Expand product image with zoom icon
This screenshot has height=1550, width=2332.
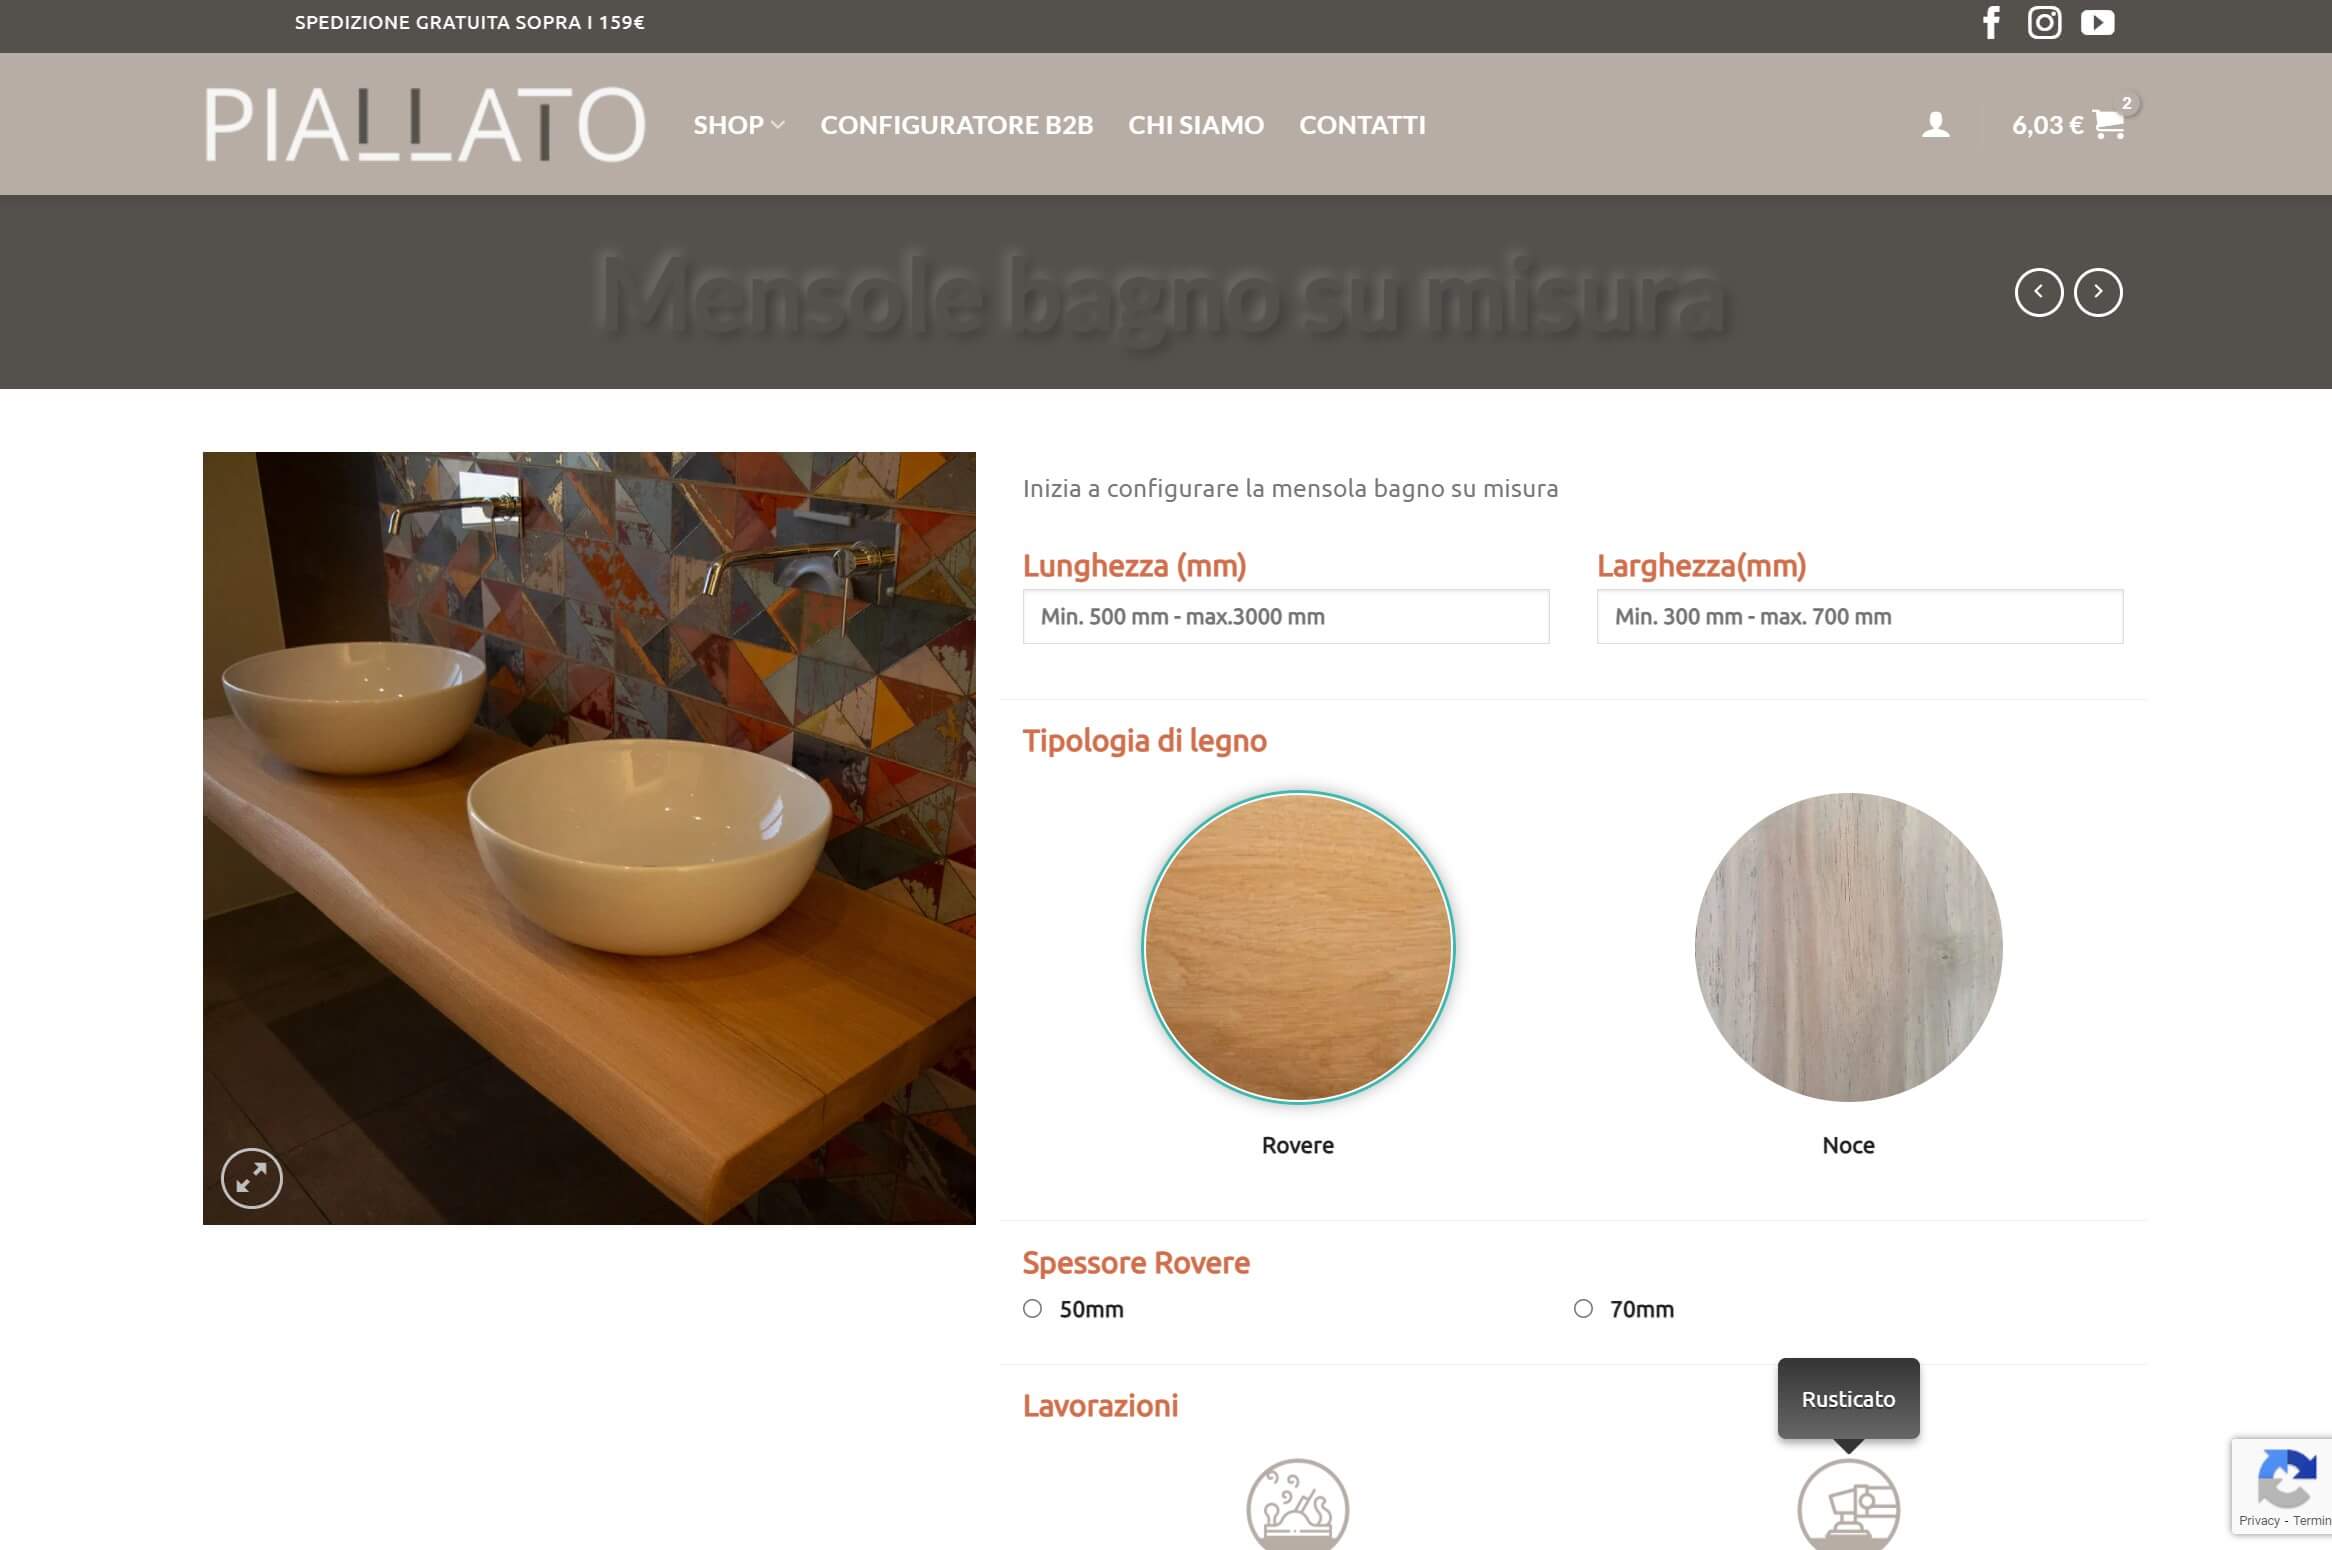[x=251, y=1178]
